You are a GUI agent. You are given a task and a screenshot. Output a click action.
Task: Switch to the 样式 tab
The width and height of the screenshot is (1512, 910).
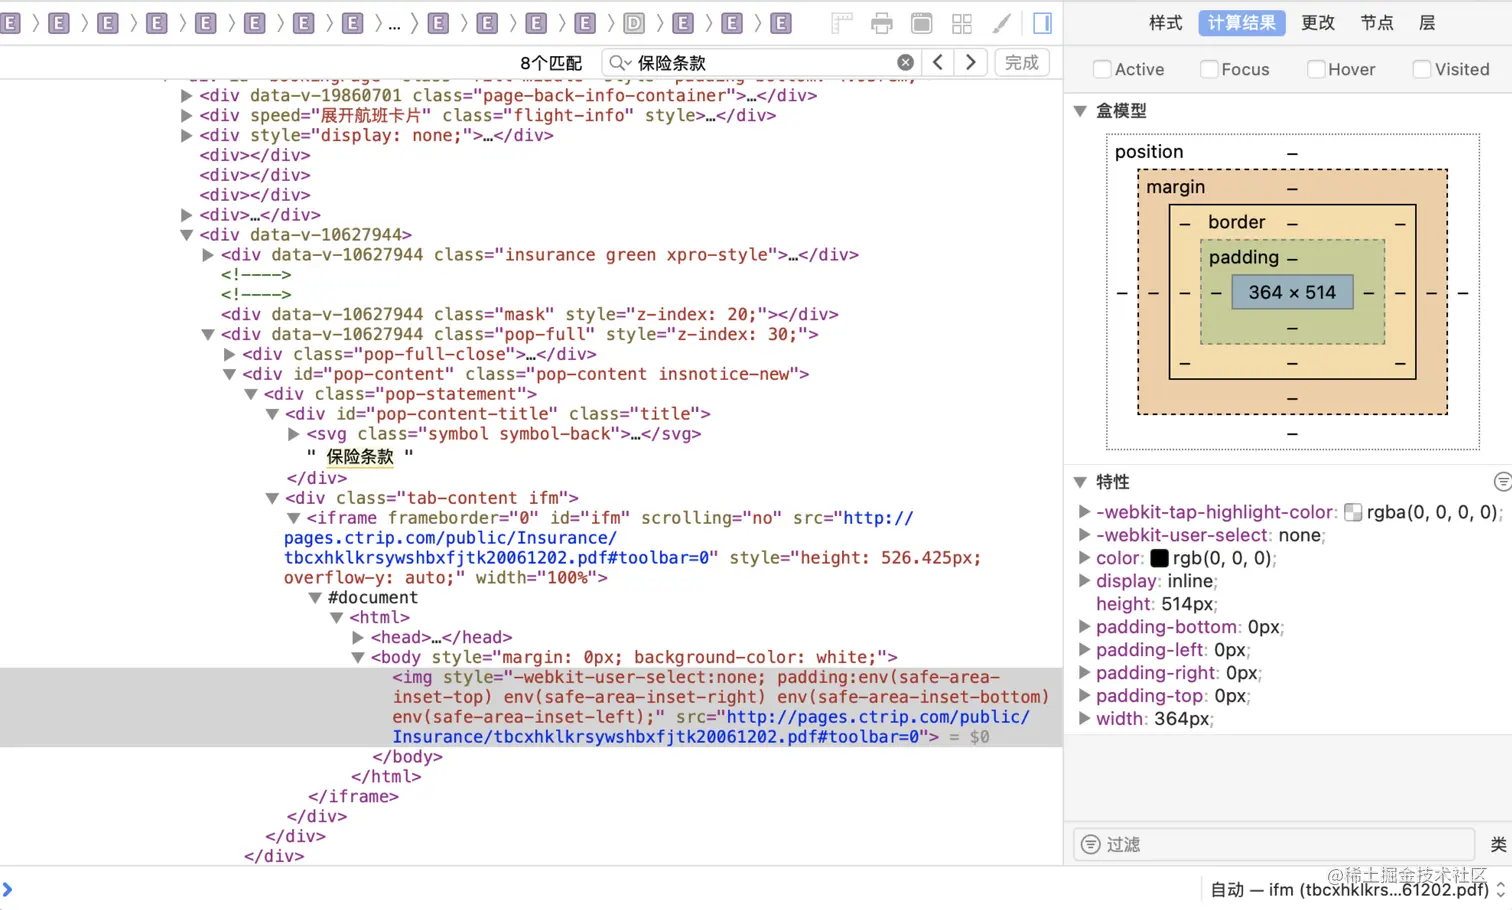[x=1165, y=23]
